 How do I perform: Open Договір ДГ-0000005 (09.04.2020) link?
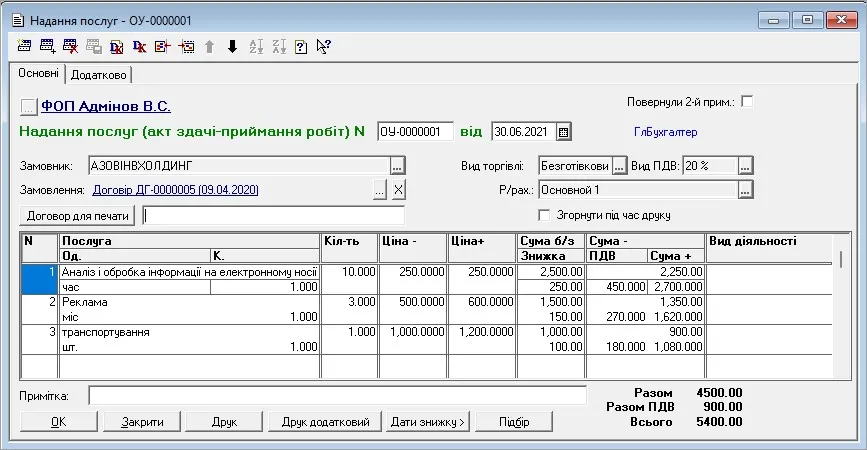point(175,190)
